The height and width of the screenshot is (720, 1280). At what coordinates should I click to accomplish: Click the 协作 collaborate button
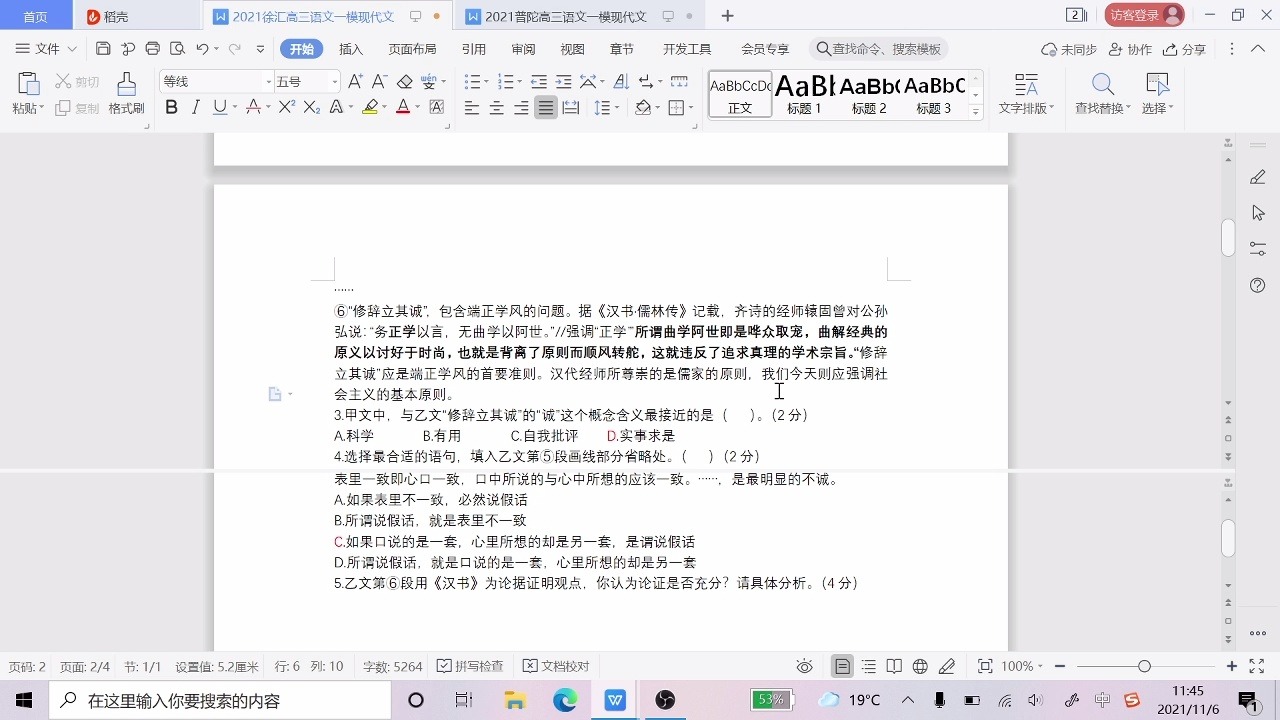pos(1130,49)
